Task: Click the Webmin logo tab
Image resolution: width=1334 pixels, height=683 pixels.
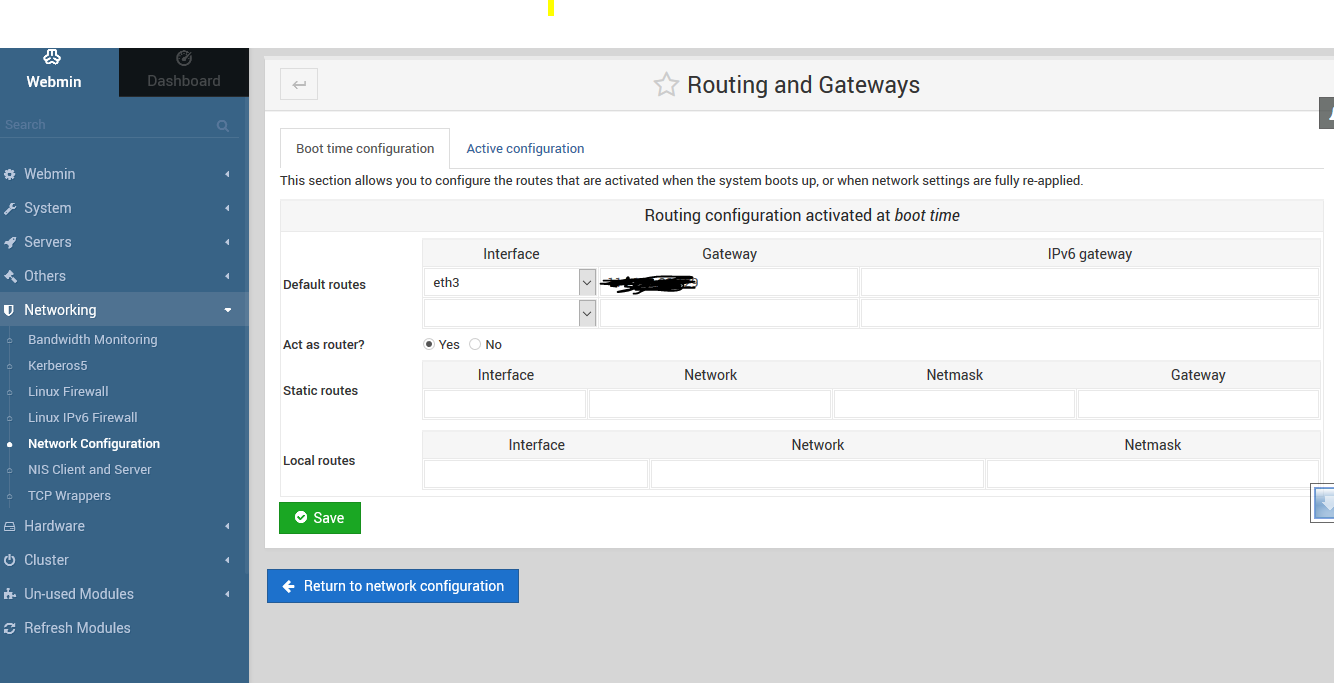Action: point(54,72)
